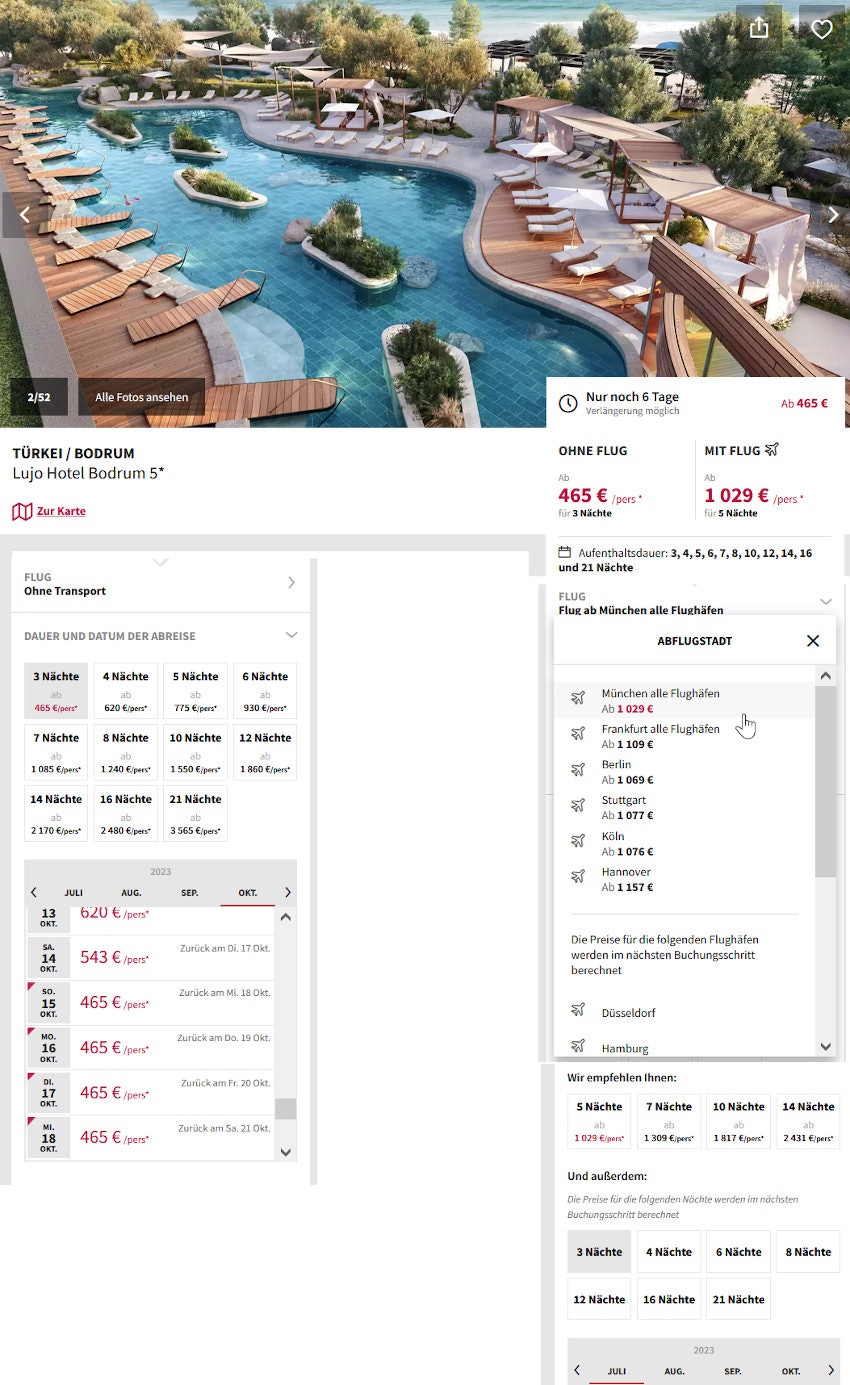Click the Alle Fotos ansehen button
Screen dimensions: 850x1385
[140, 396]
